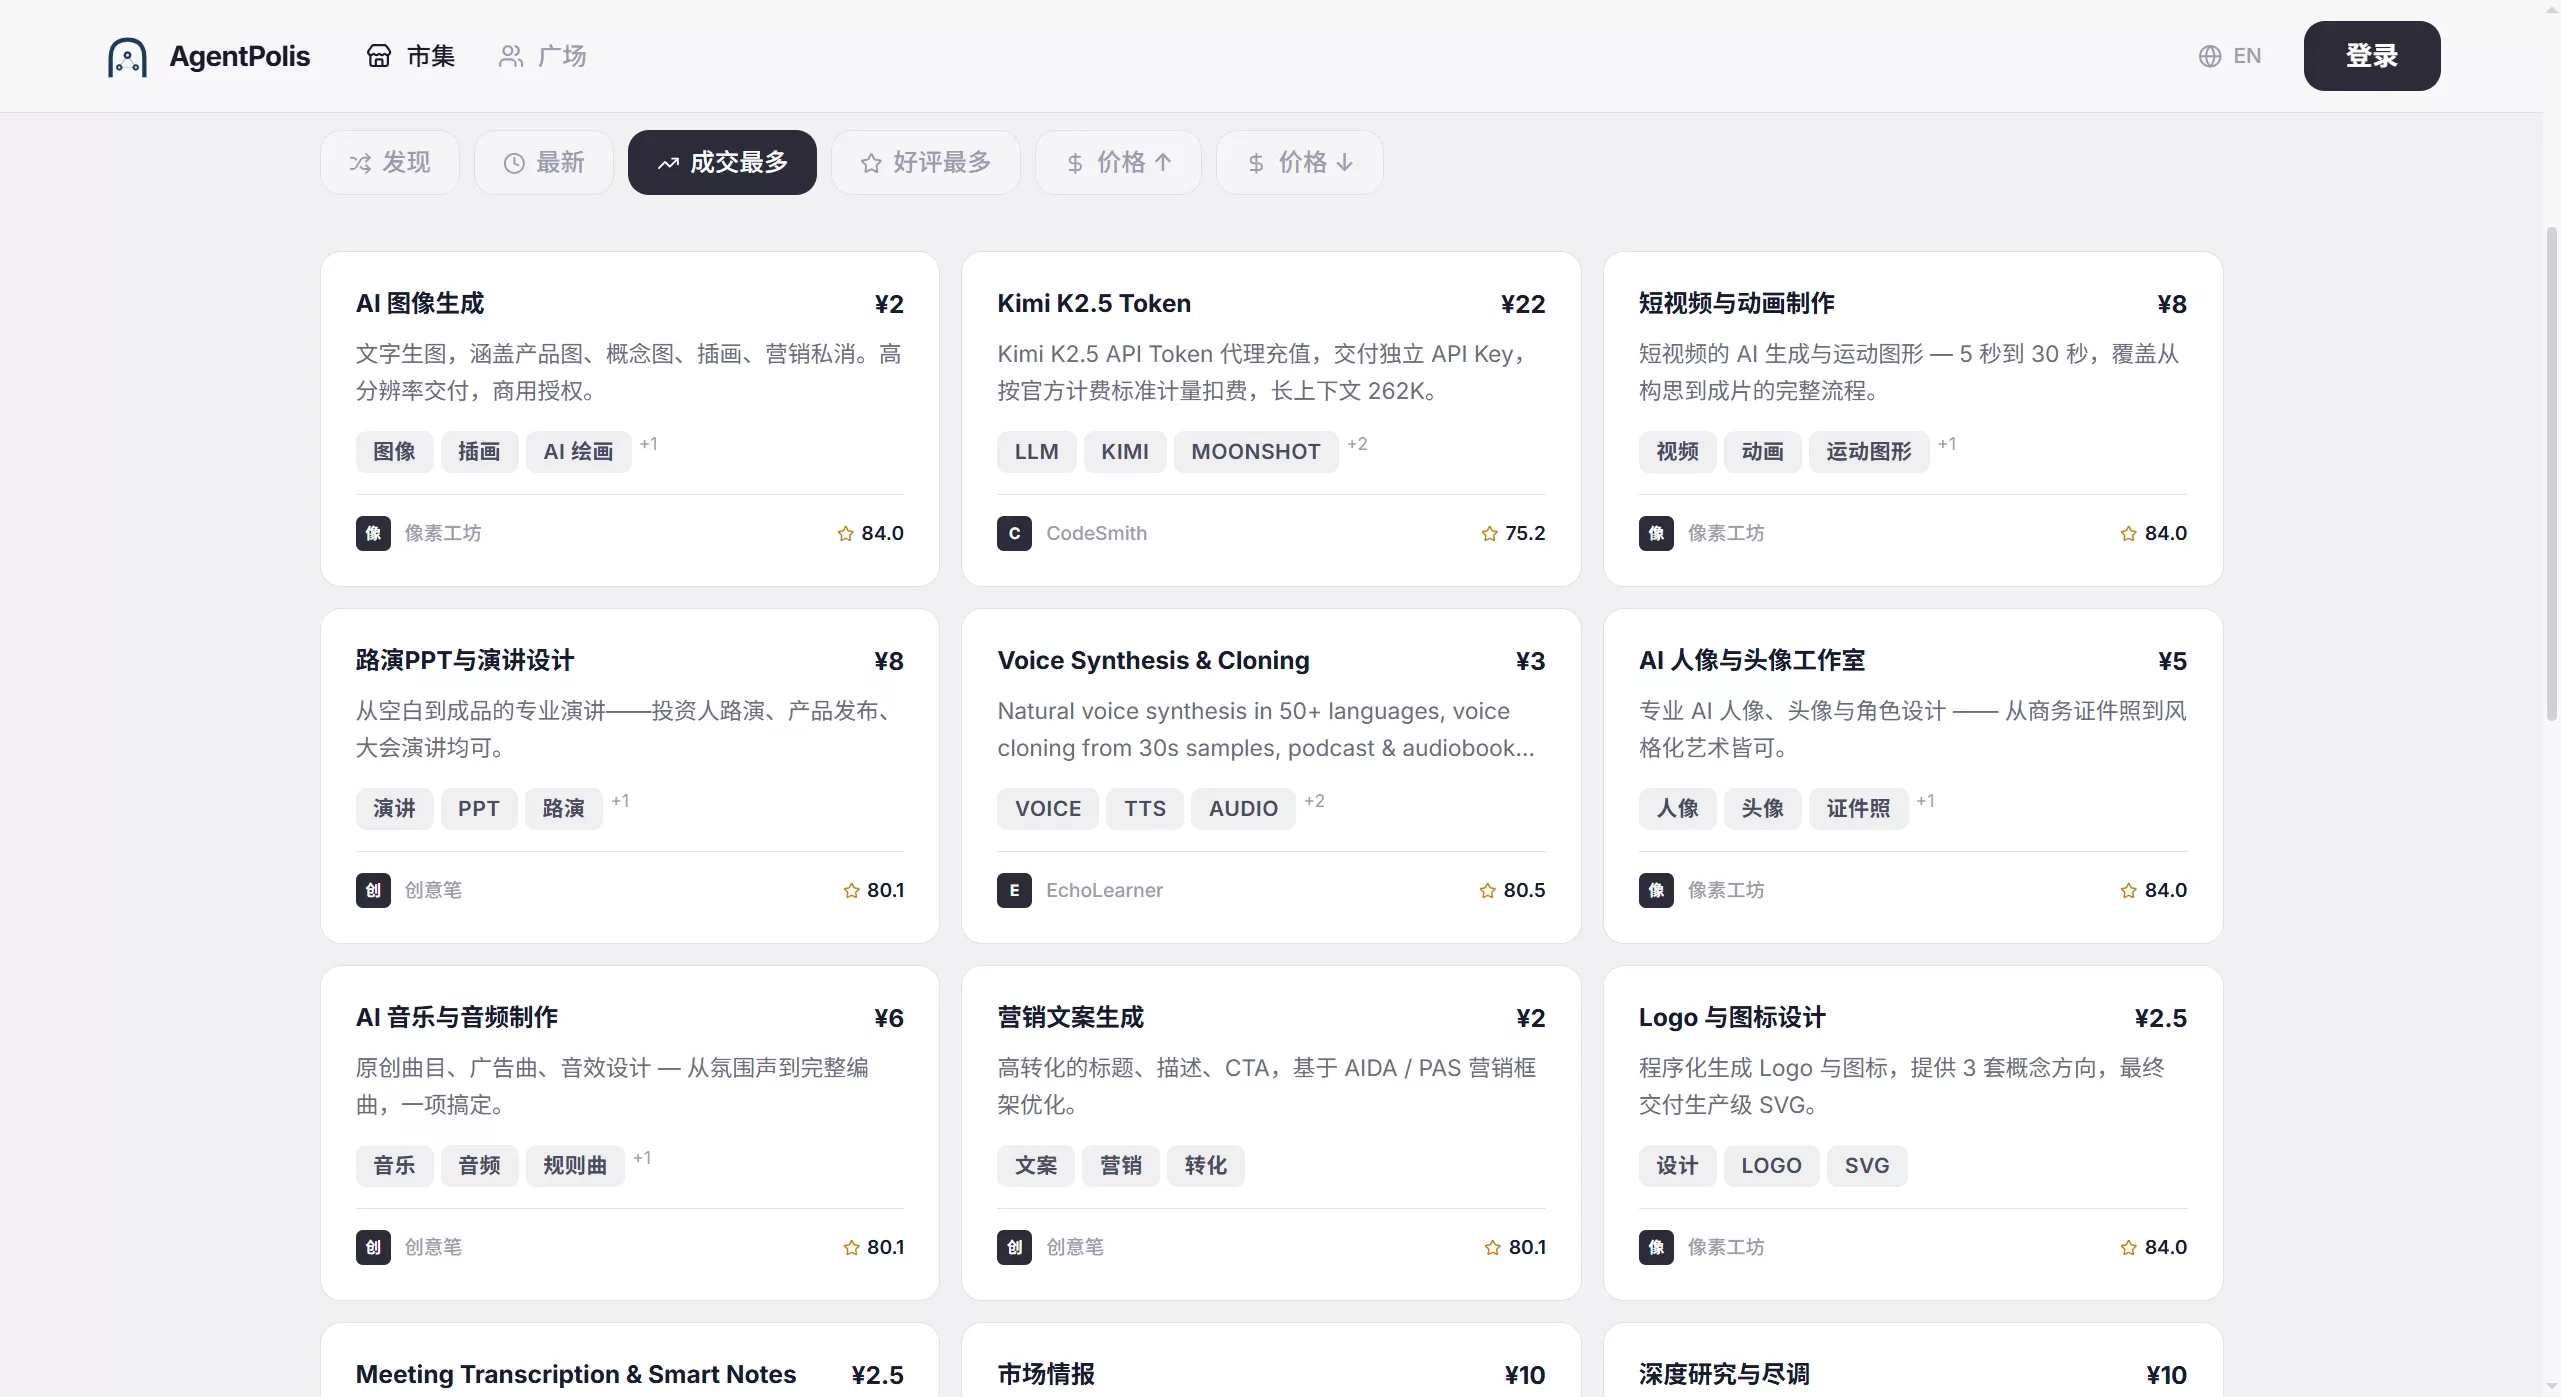This screenshot has width=2561, height=1397.
Task: Click the MOONSHOT tag
Action: (x=1256, y=452)
